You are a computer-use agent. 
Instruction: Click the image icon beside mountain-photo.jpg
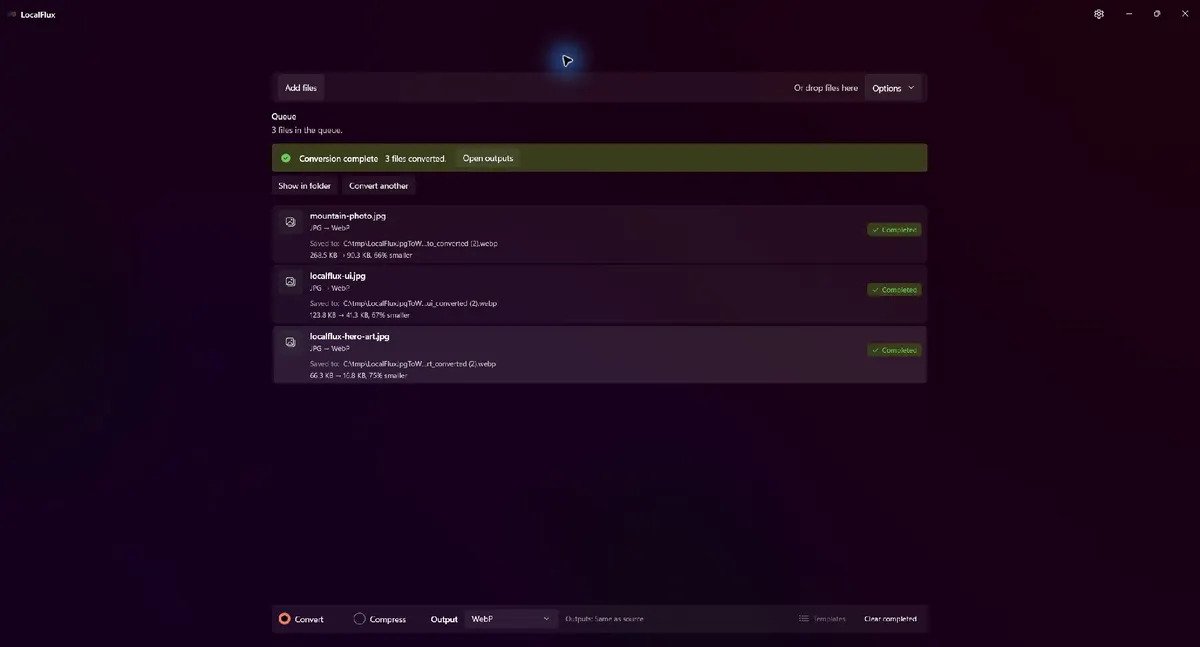(290, 222)
